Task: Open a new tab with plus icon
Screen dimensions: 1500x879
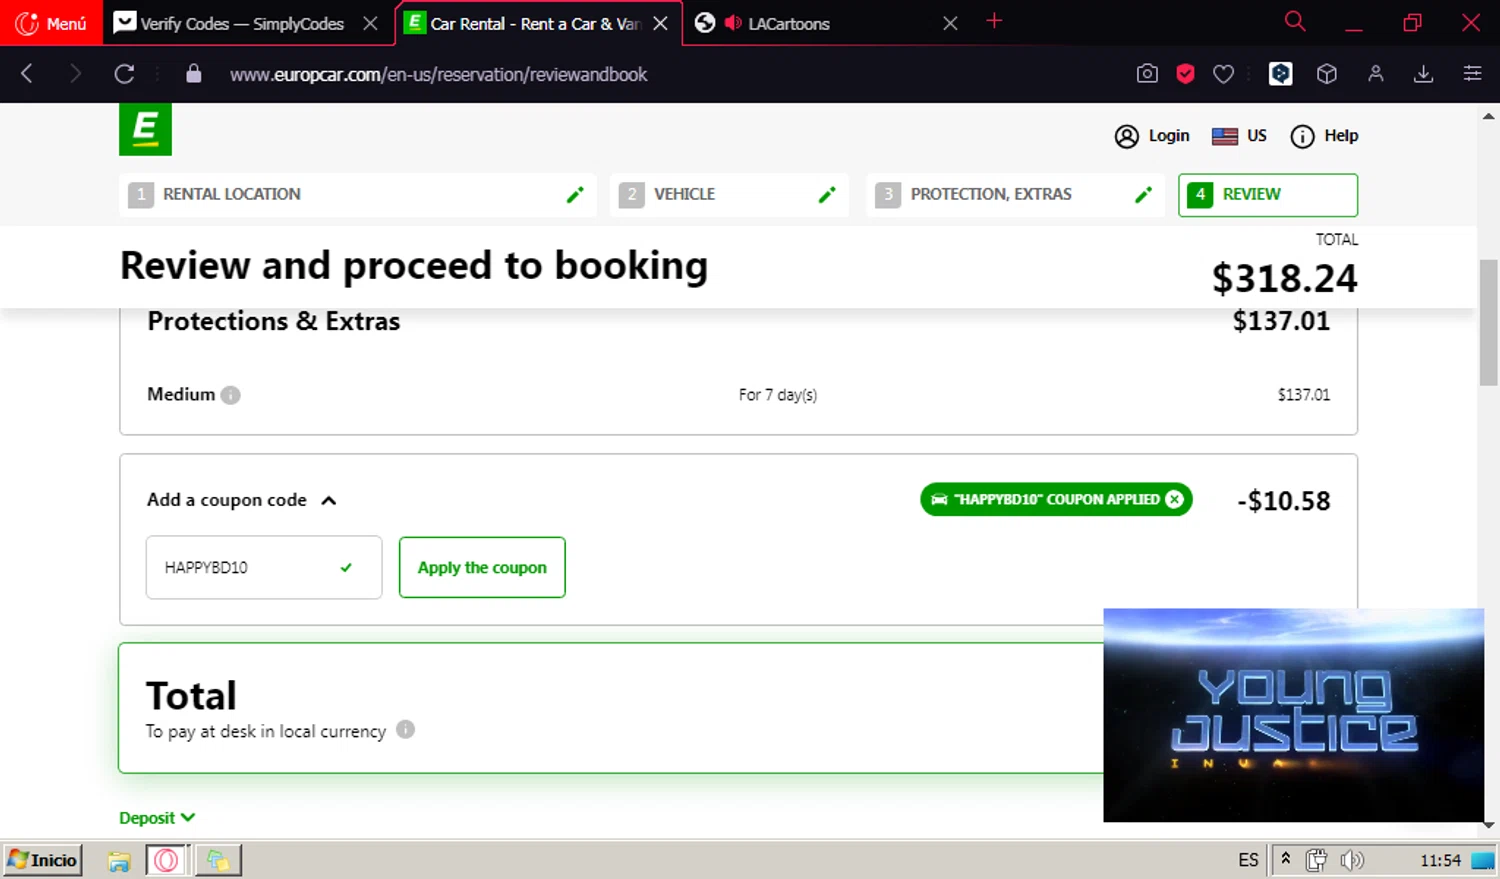Action: point(994,21)
